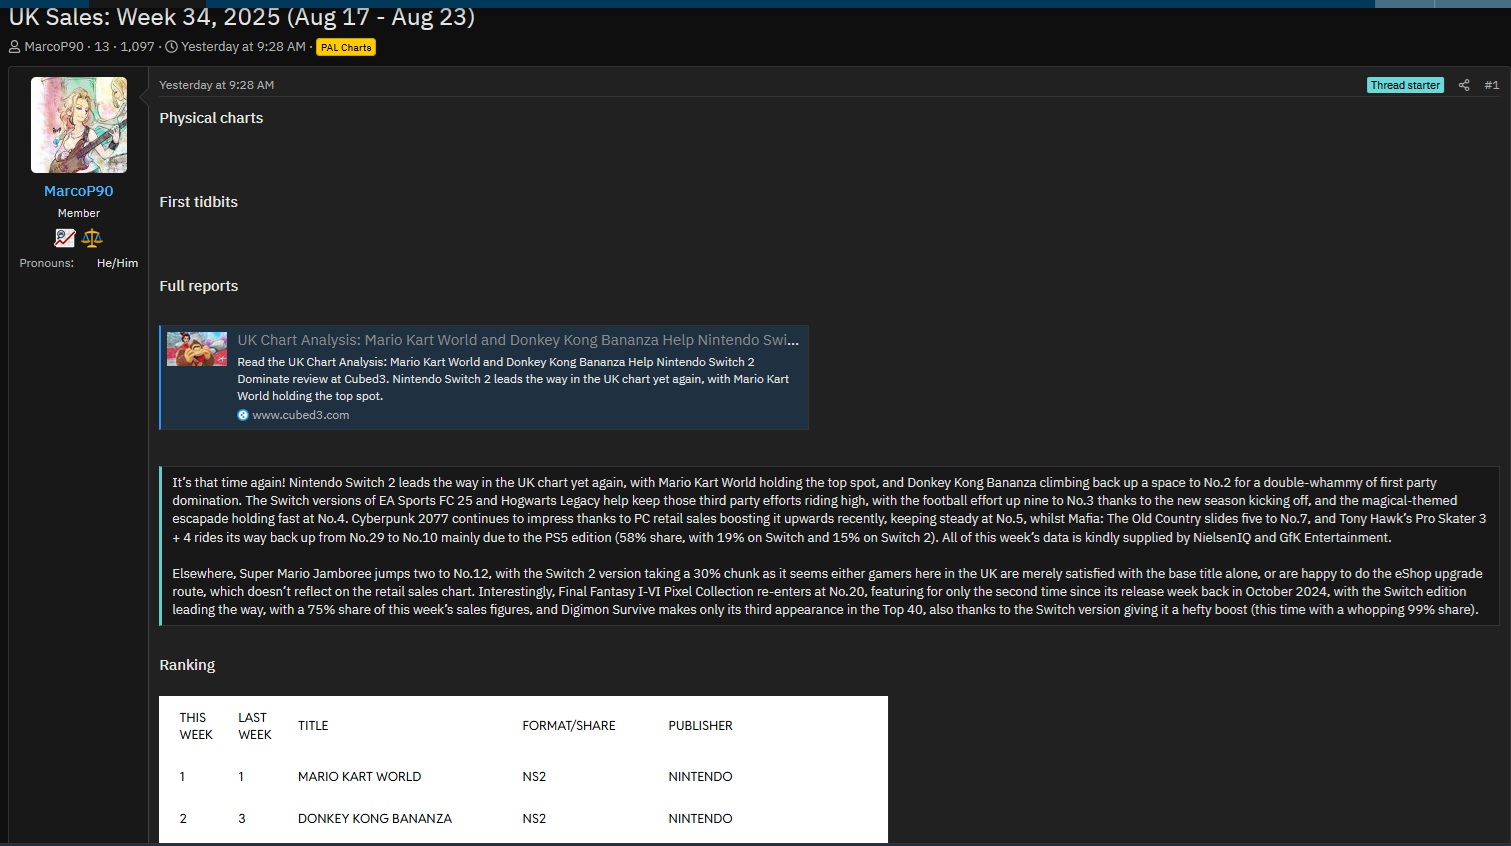Viewport: 1511px width, 846px height.
Task: Click the quoted paragraph starting "It's that time again!"
Action: click(x=829, y=510)
